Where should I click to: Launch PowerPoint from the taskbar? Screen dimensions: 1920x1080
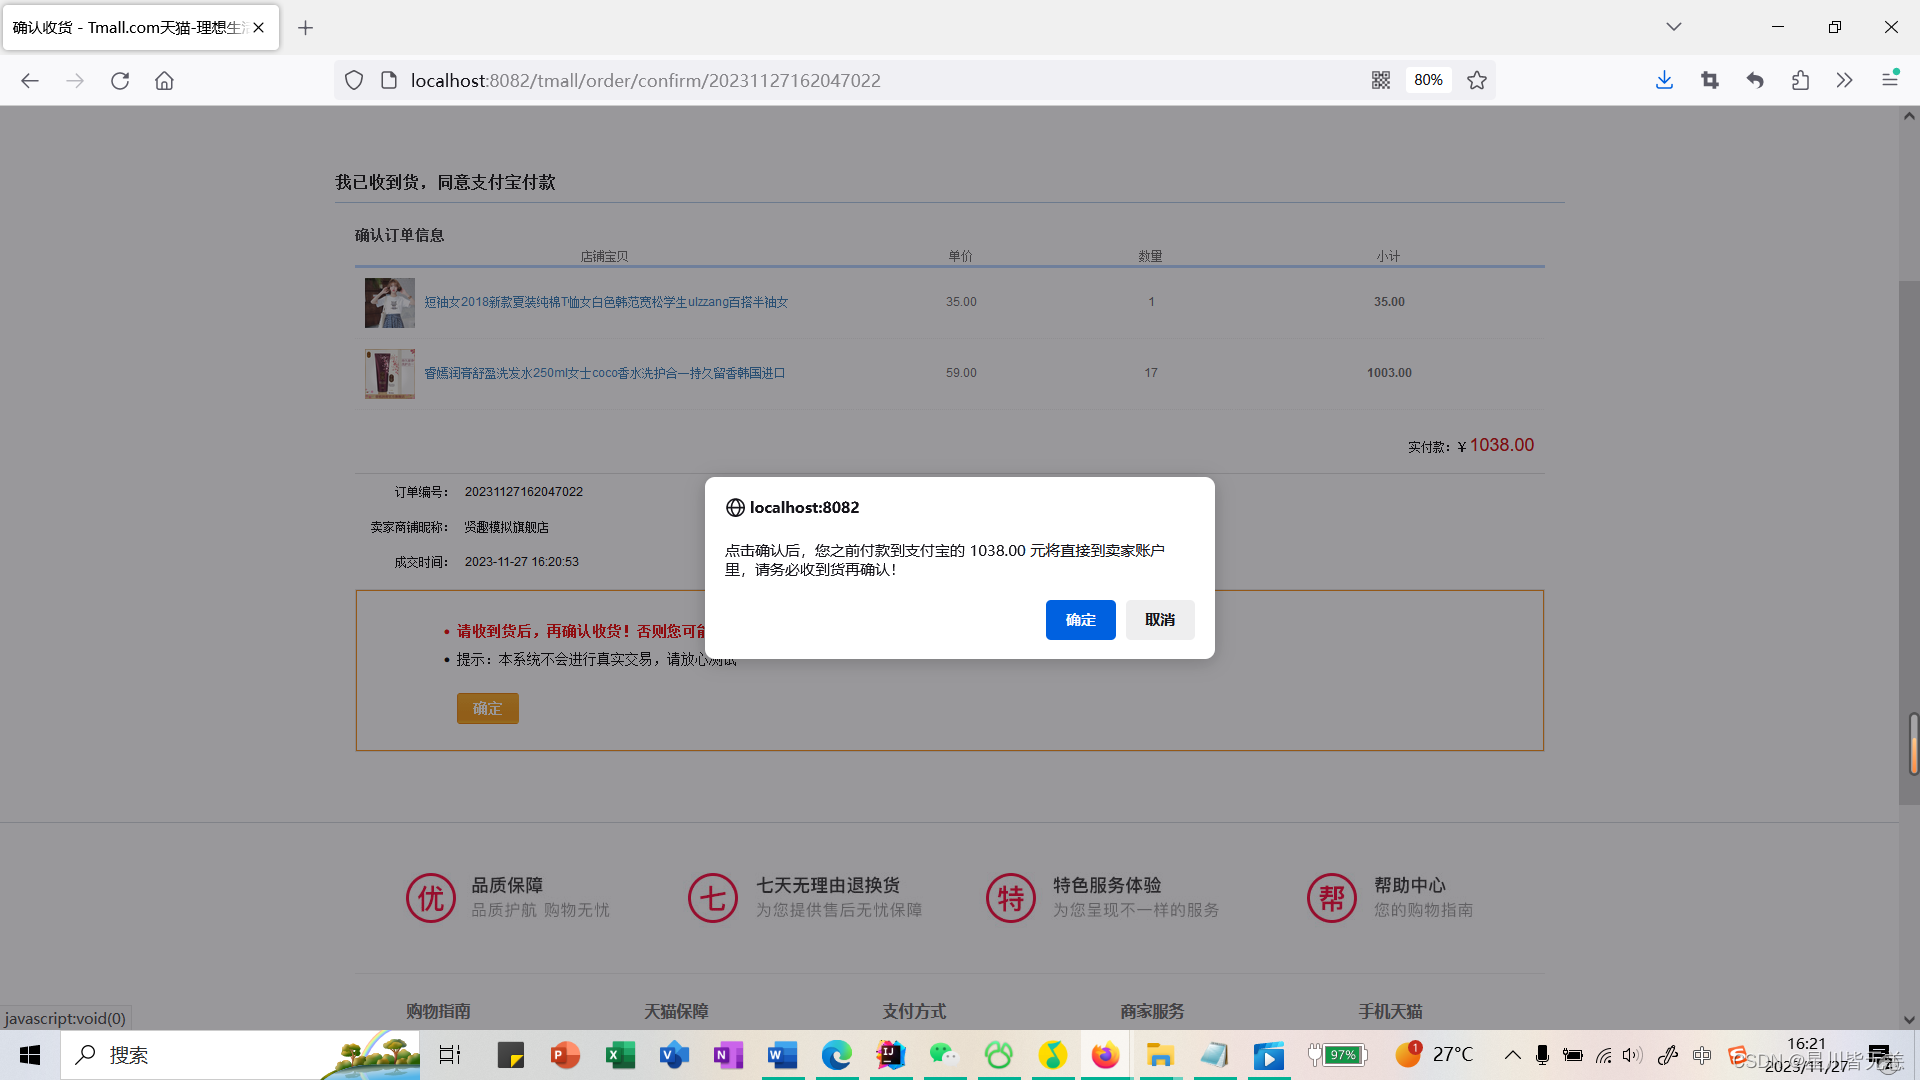(x=565, y=1055)
